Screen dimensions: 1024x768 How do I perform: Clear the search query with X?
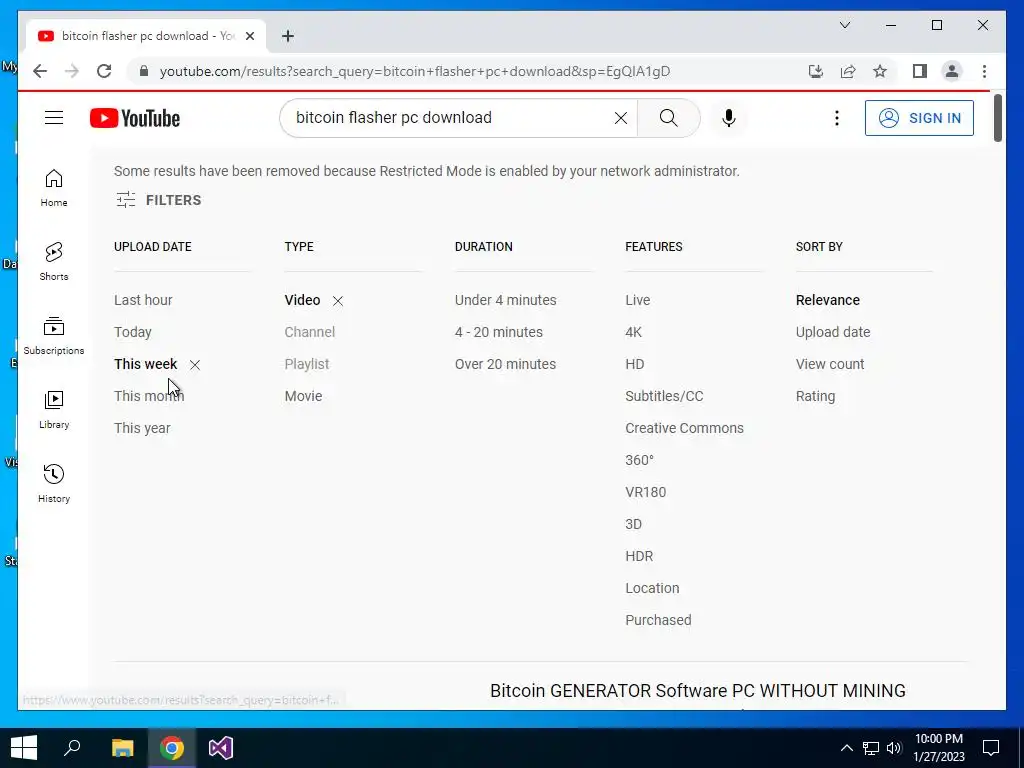[620, 118]
